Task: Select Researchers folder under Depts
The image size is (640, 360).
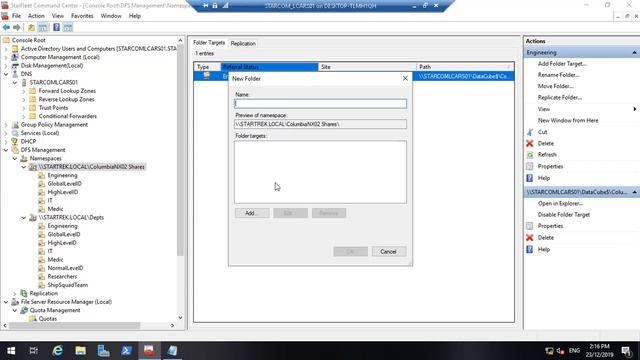Action: point(62,276)
